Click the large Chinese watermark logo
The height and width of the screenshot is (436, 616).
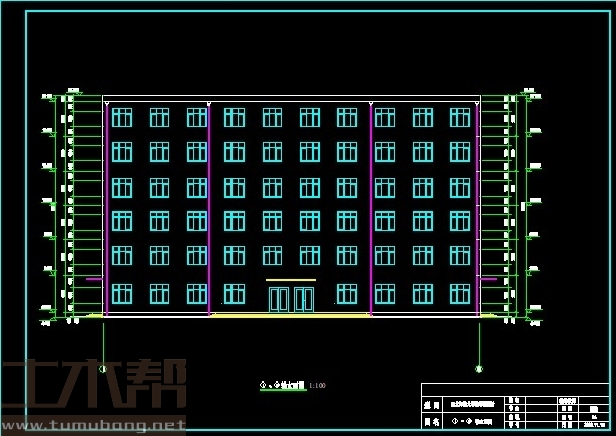tap(93, 387)
